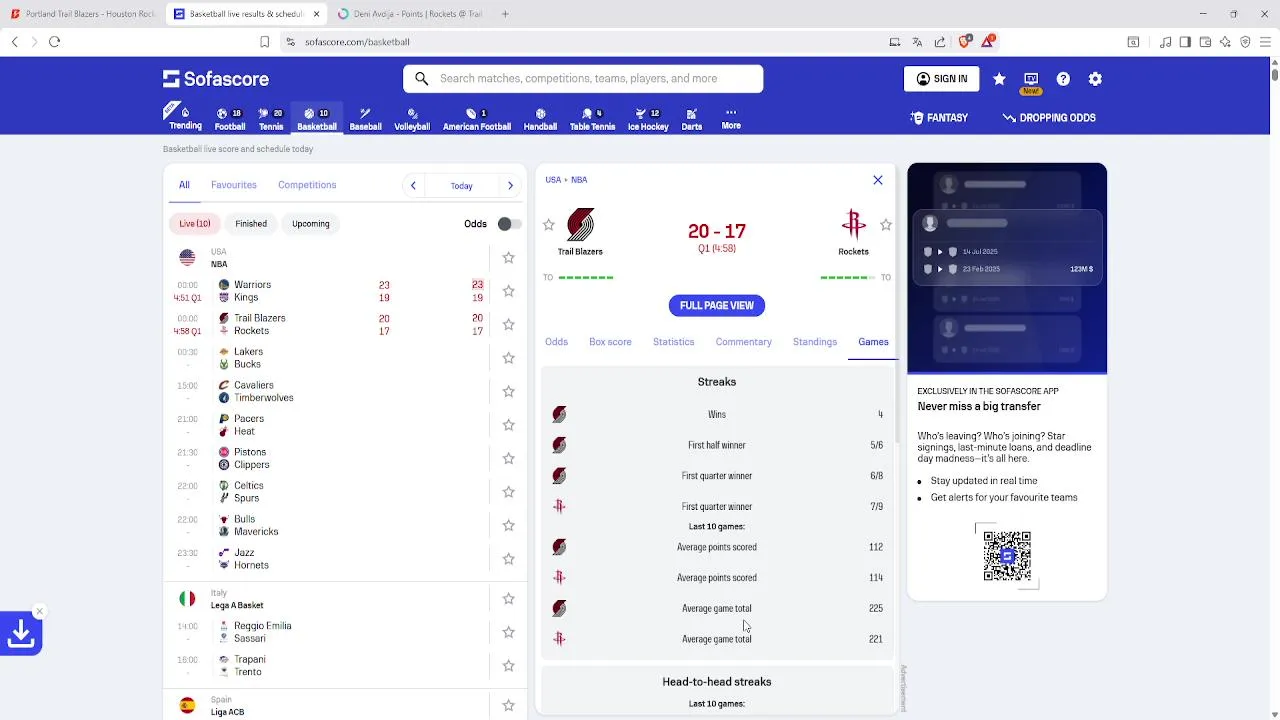
Task: Reload the page with browser refresh
Action: pos(55,42)
